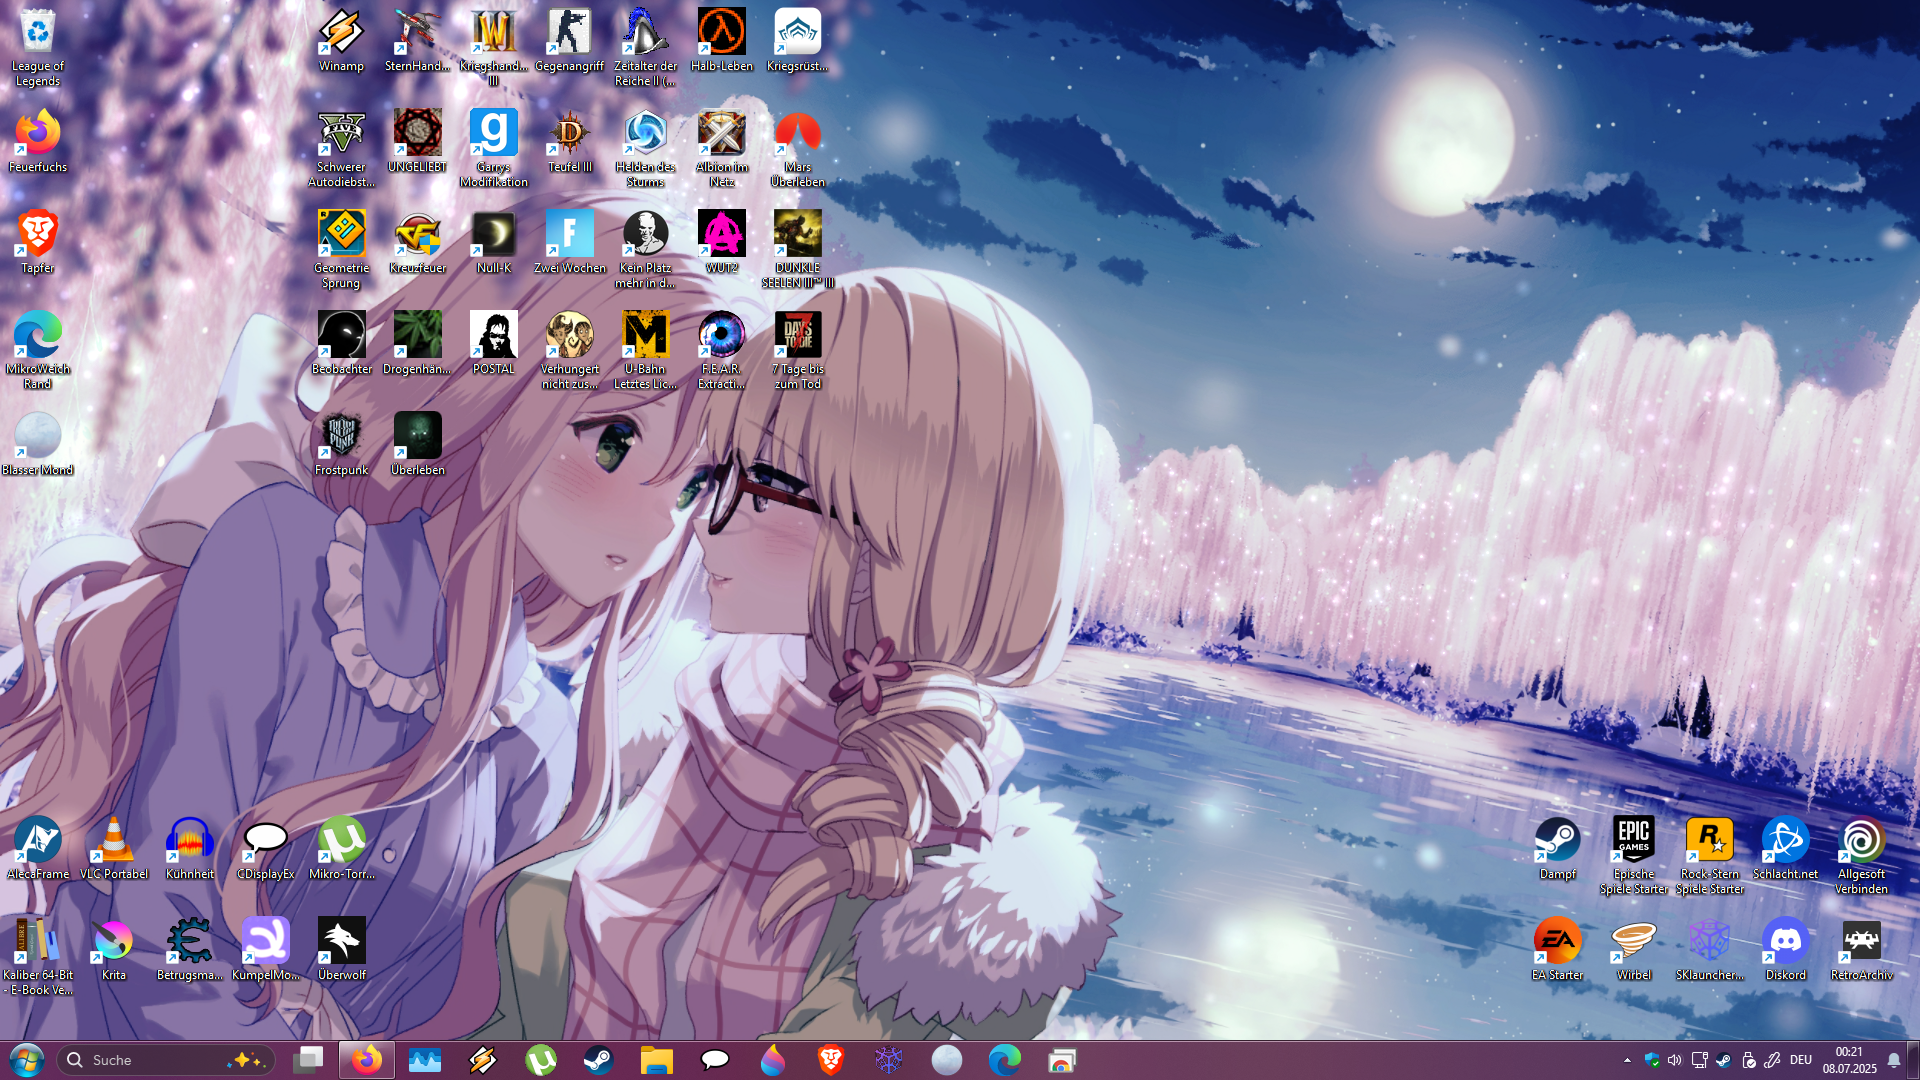Open µTorrent from the taskbar

(541, 1060)
